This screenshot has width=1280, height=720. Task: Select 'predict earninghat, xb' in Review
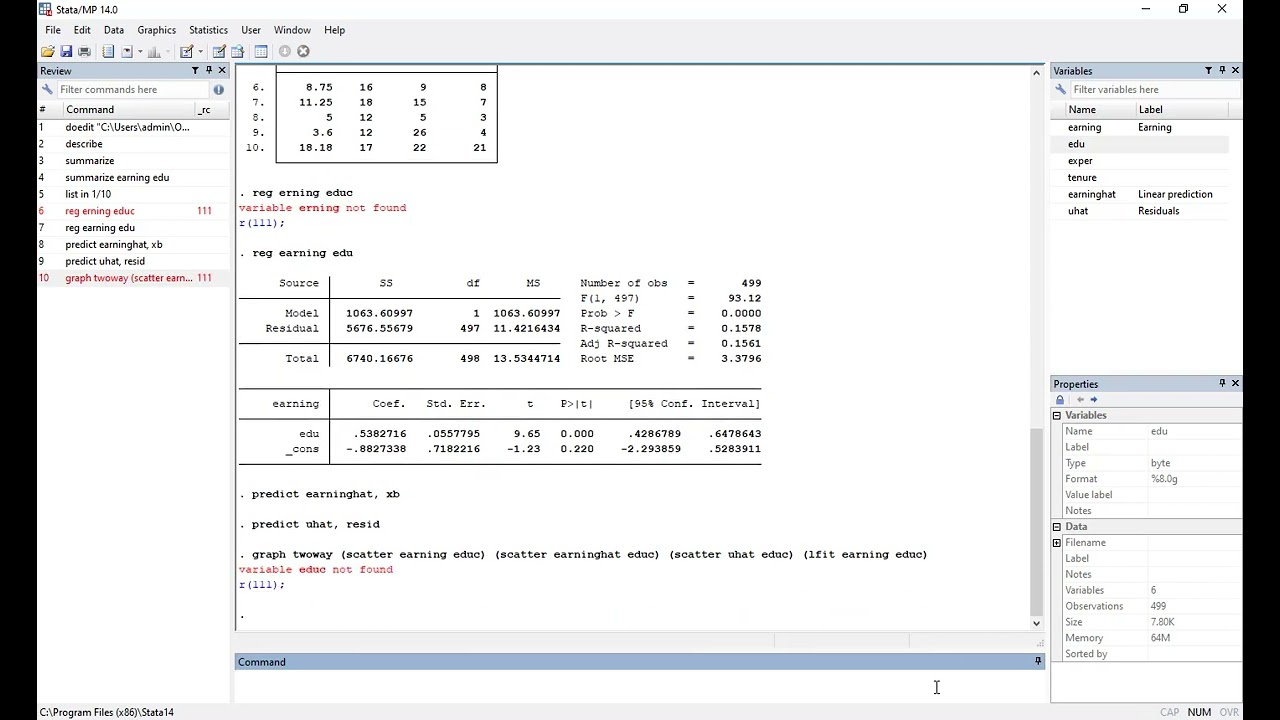pyautogui.click(x=132, y=245)
